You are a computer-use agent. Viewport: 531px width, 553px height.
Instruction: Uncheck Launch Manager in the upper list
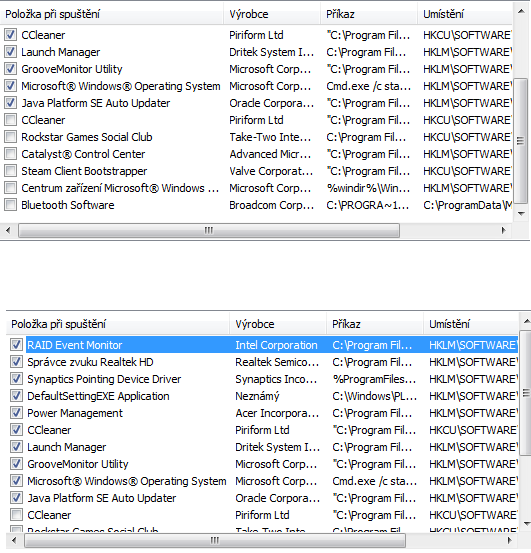(x=10, y=51)
